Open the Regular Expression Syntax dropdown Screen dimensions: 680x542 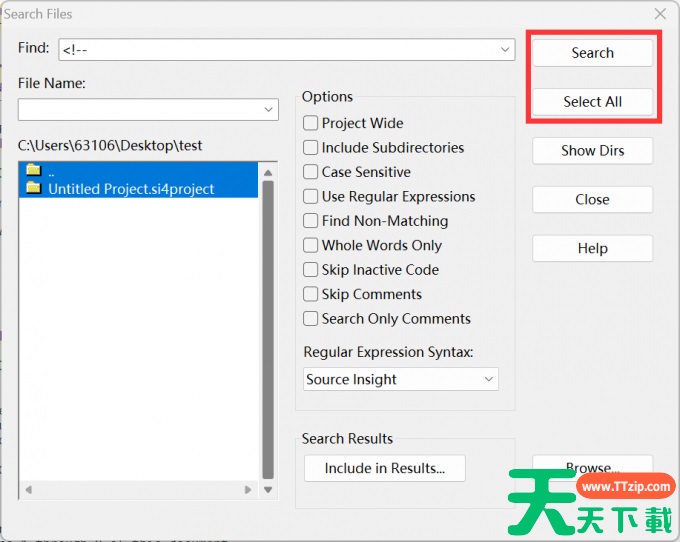489,380
